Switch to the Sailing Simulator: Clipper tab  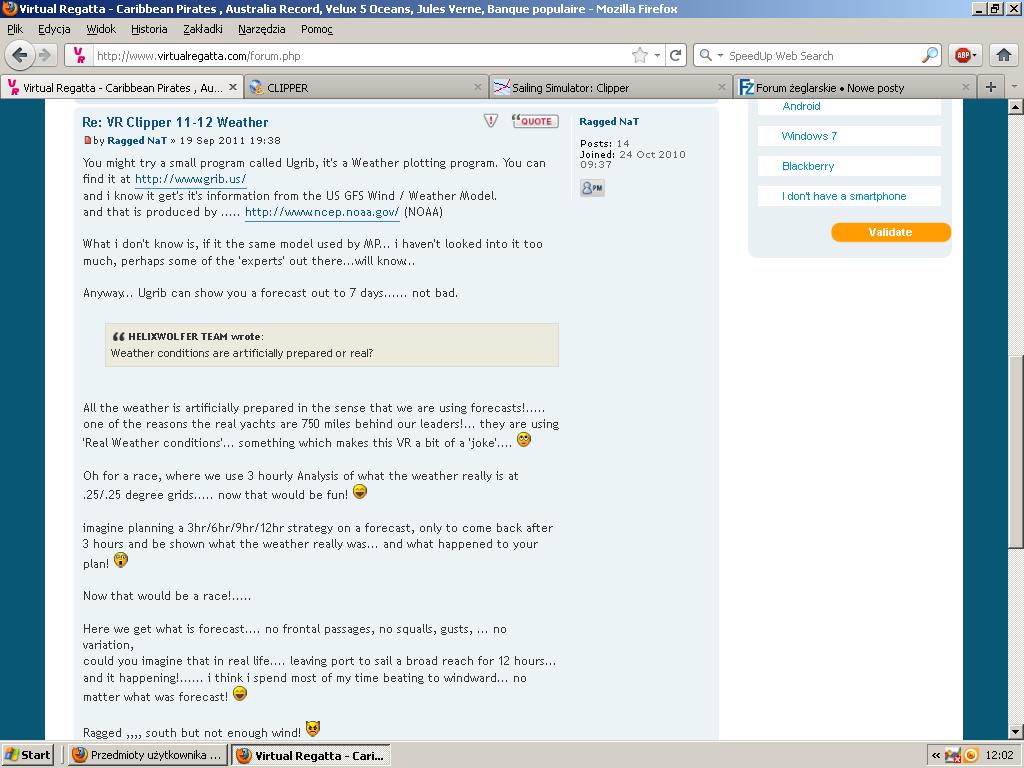610,88
